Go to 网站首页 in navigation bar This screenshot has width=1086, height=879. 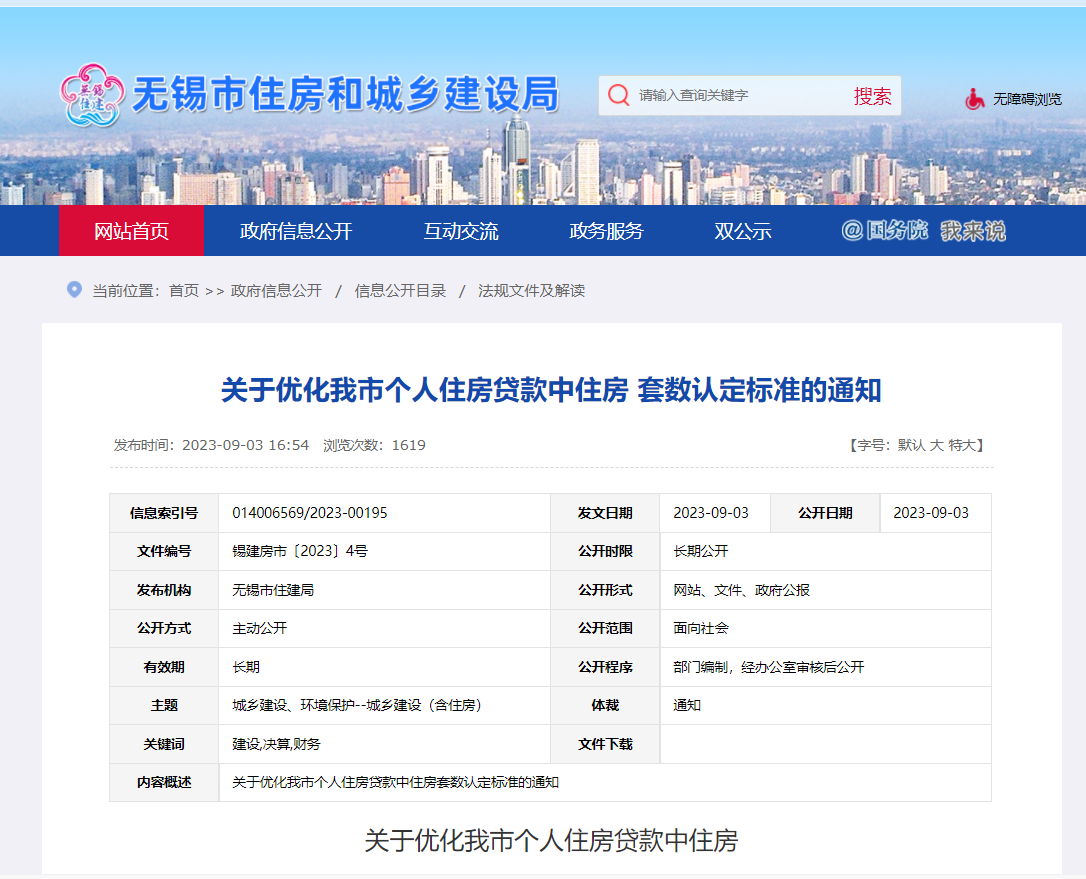point(131,231)
